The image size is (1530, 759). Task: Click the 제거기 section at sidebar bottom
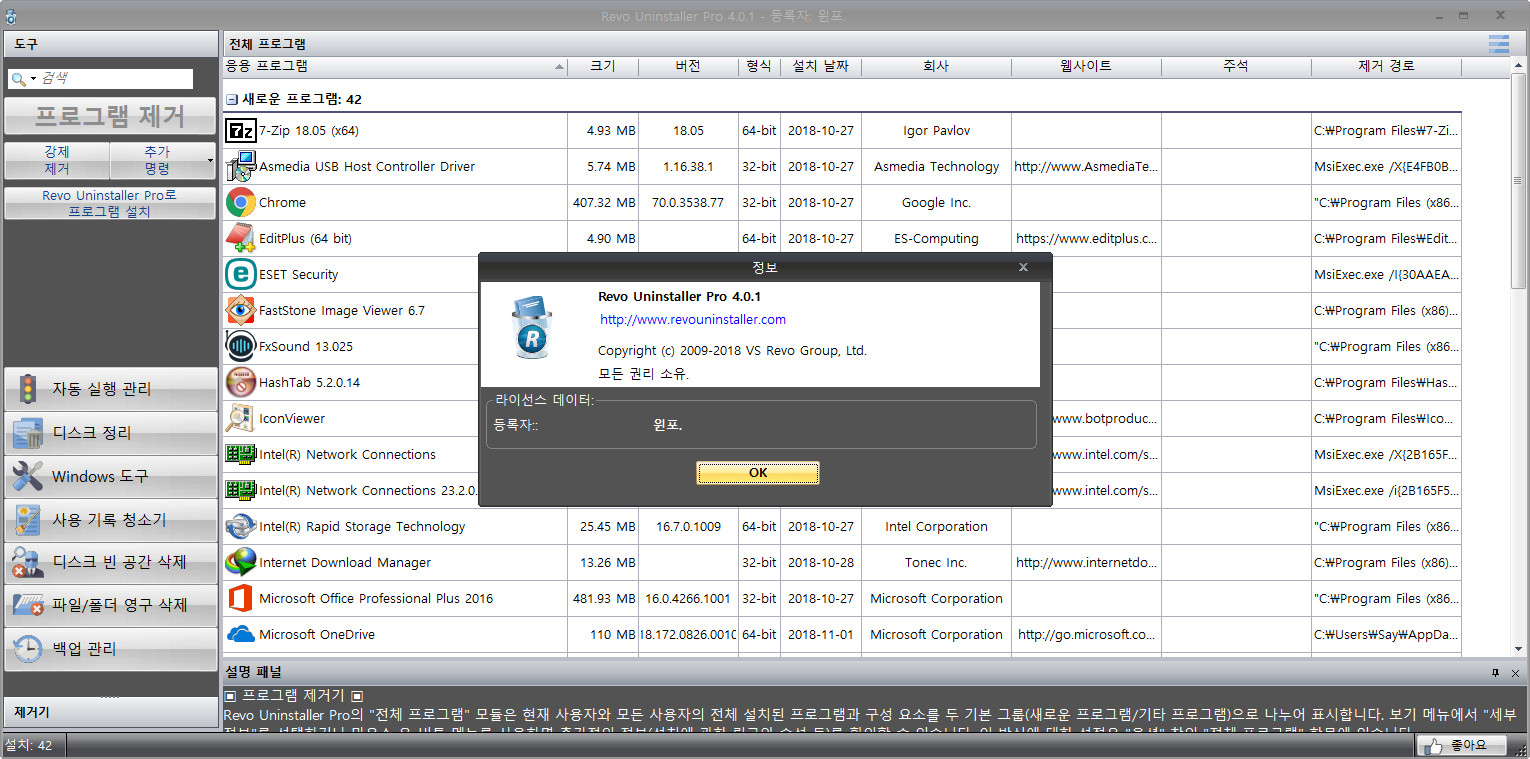pyautogui.click(x=110, y=712)
